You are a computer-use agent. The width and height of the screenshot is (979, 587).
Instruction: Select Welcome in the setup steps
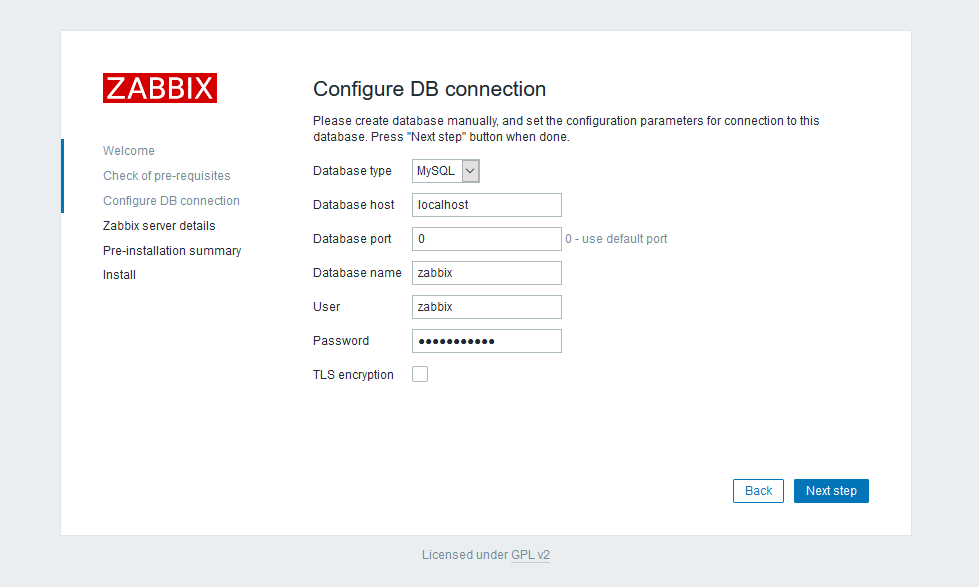[x=129, y=150]
